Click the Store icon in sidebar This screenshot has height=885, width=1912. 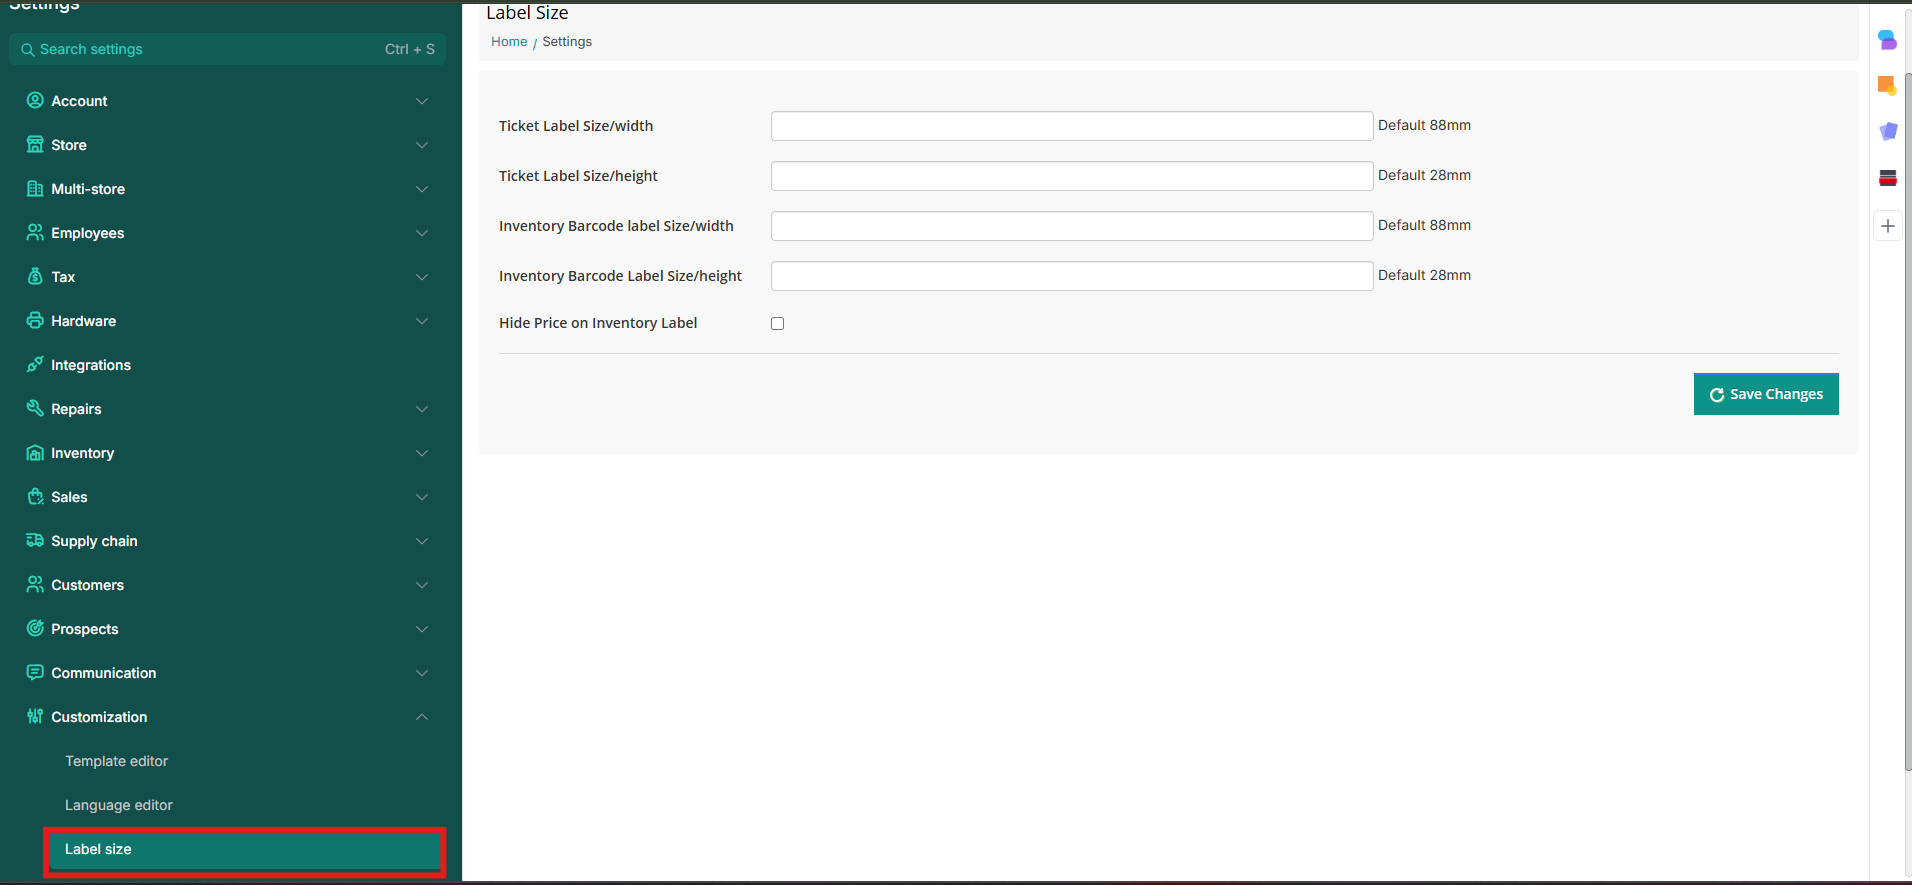pyautogui.click(x=35, y=144)
